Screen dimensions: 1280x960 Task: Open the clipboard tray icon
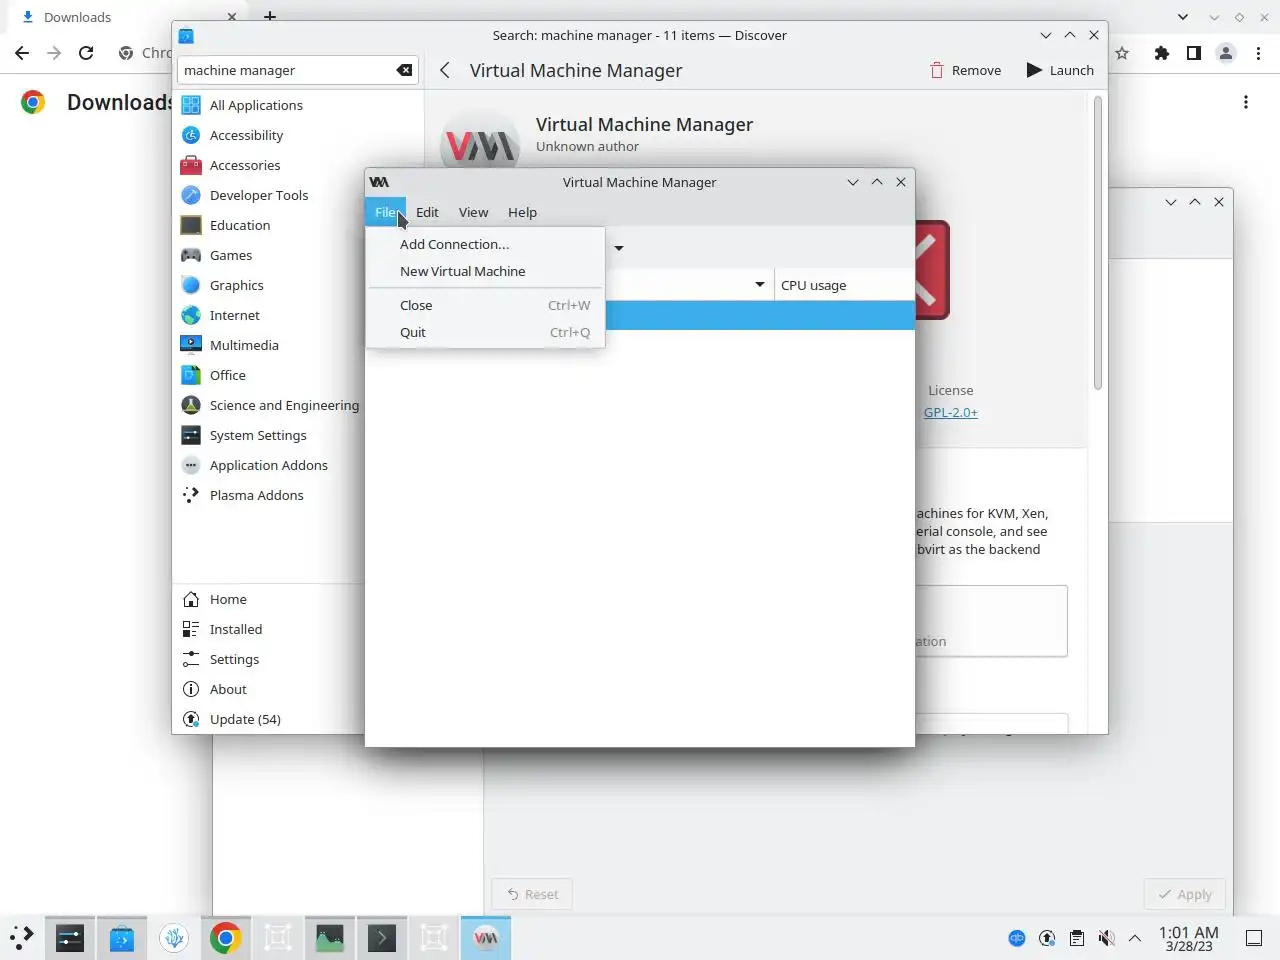coord(1077,938)
